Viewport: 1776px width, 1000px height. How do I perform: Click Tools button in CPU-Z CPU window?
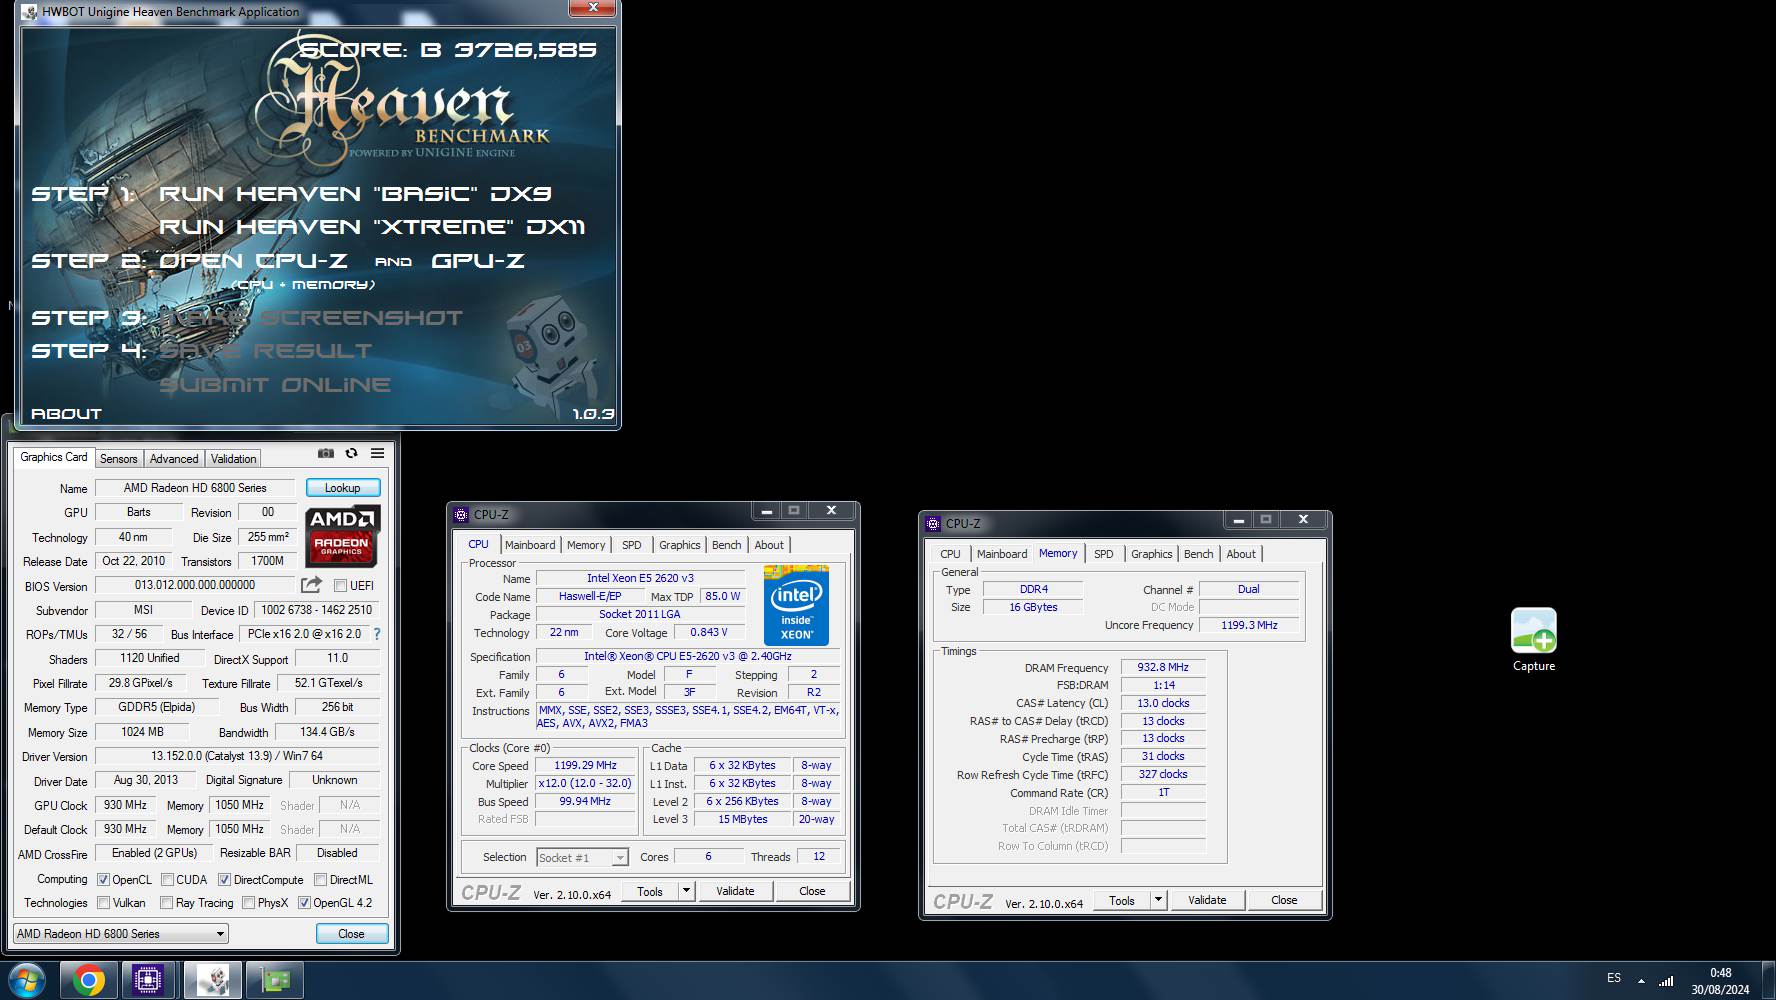tap(650, 891)
